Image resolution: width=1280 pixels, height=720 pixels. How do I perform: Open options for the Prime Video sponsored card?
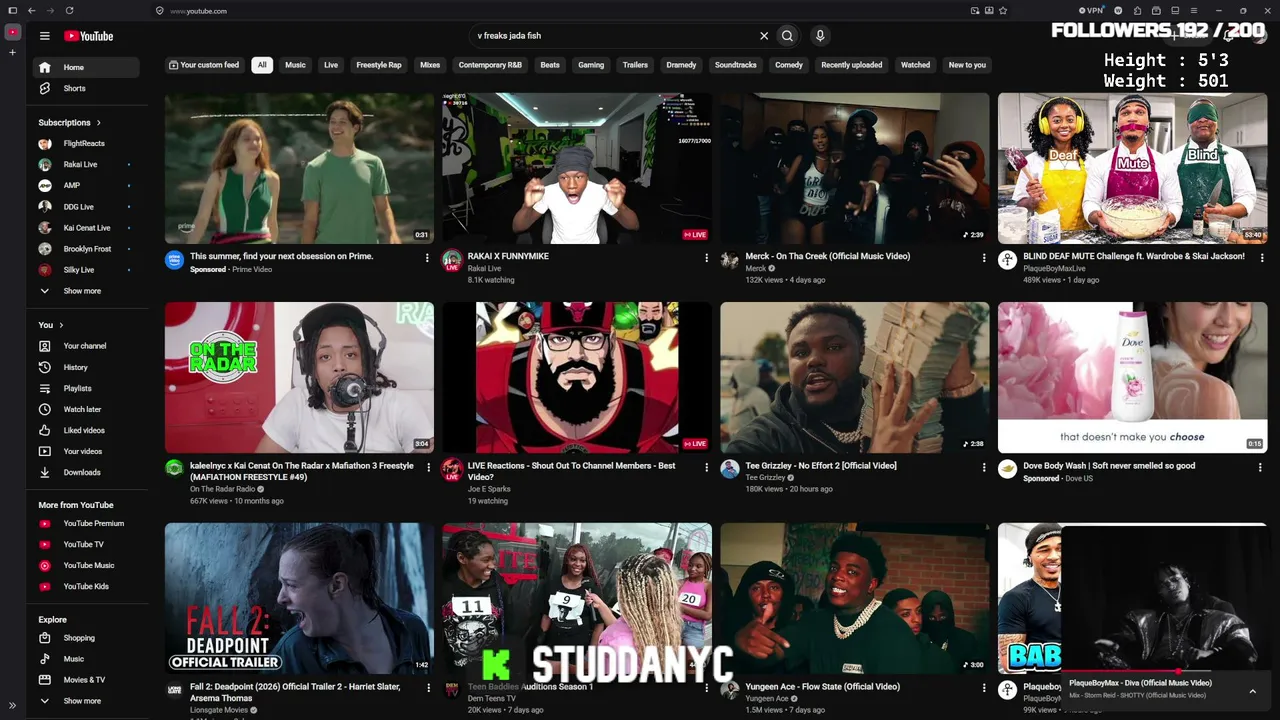pyautogui.click(x=427, y=258)
